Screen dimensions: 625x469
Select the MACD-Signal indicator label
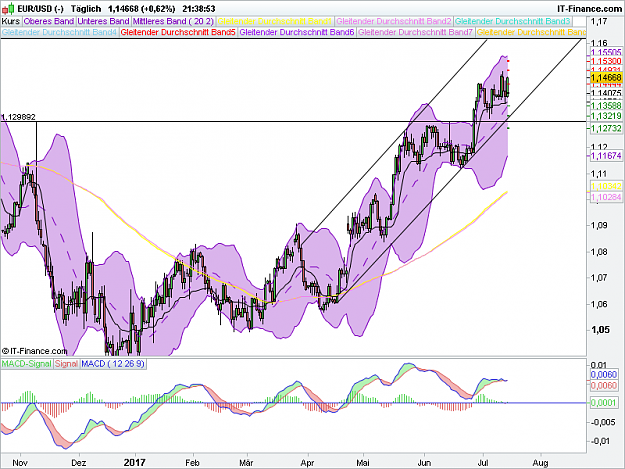[x=27, y=364]
